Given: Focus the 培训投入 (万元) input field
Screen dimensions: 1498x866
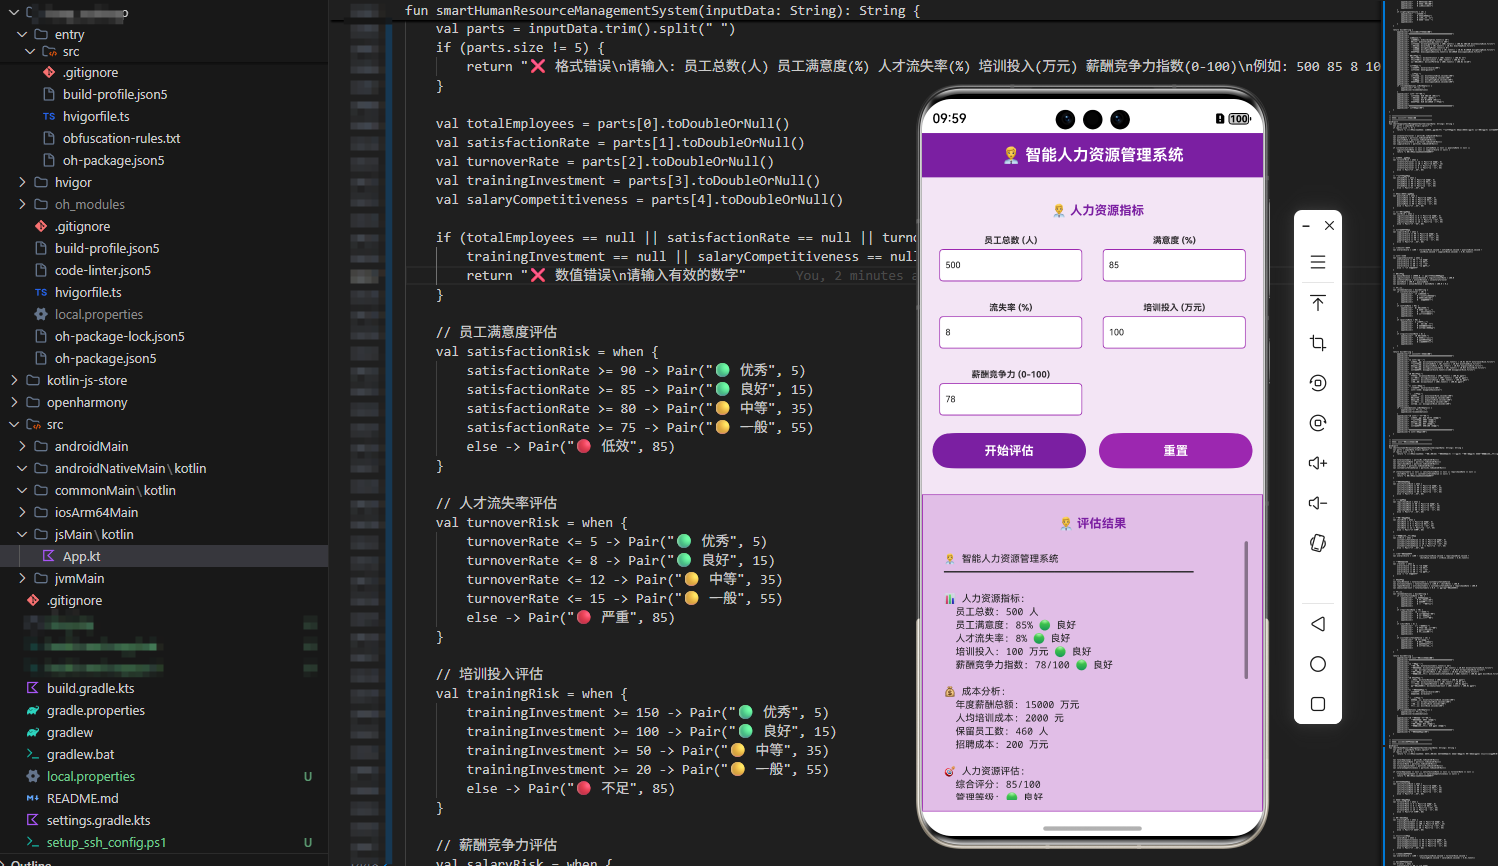Looking at the screenshot, I should point(1174,332).
